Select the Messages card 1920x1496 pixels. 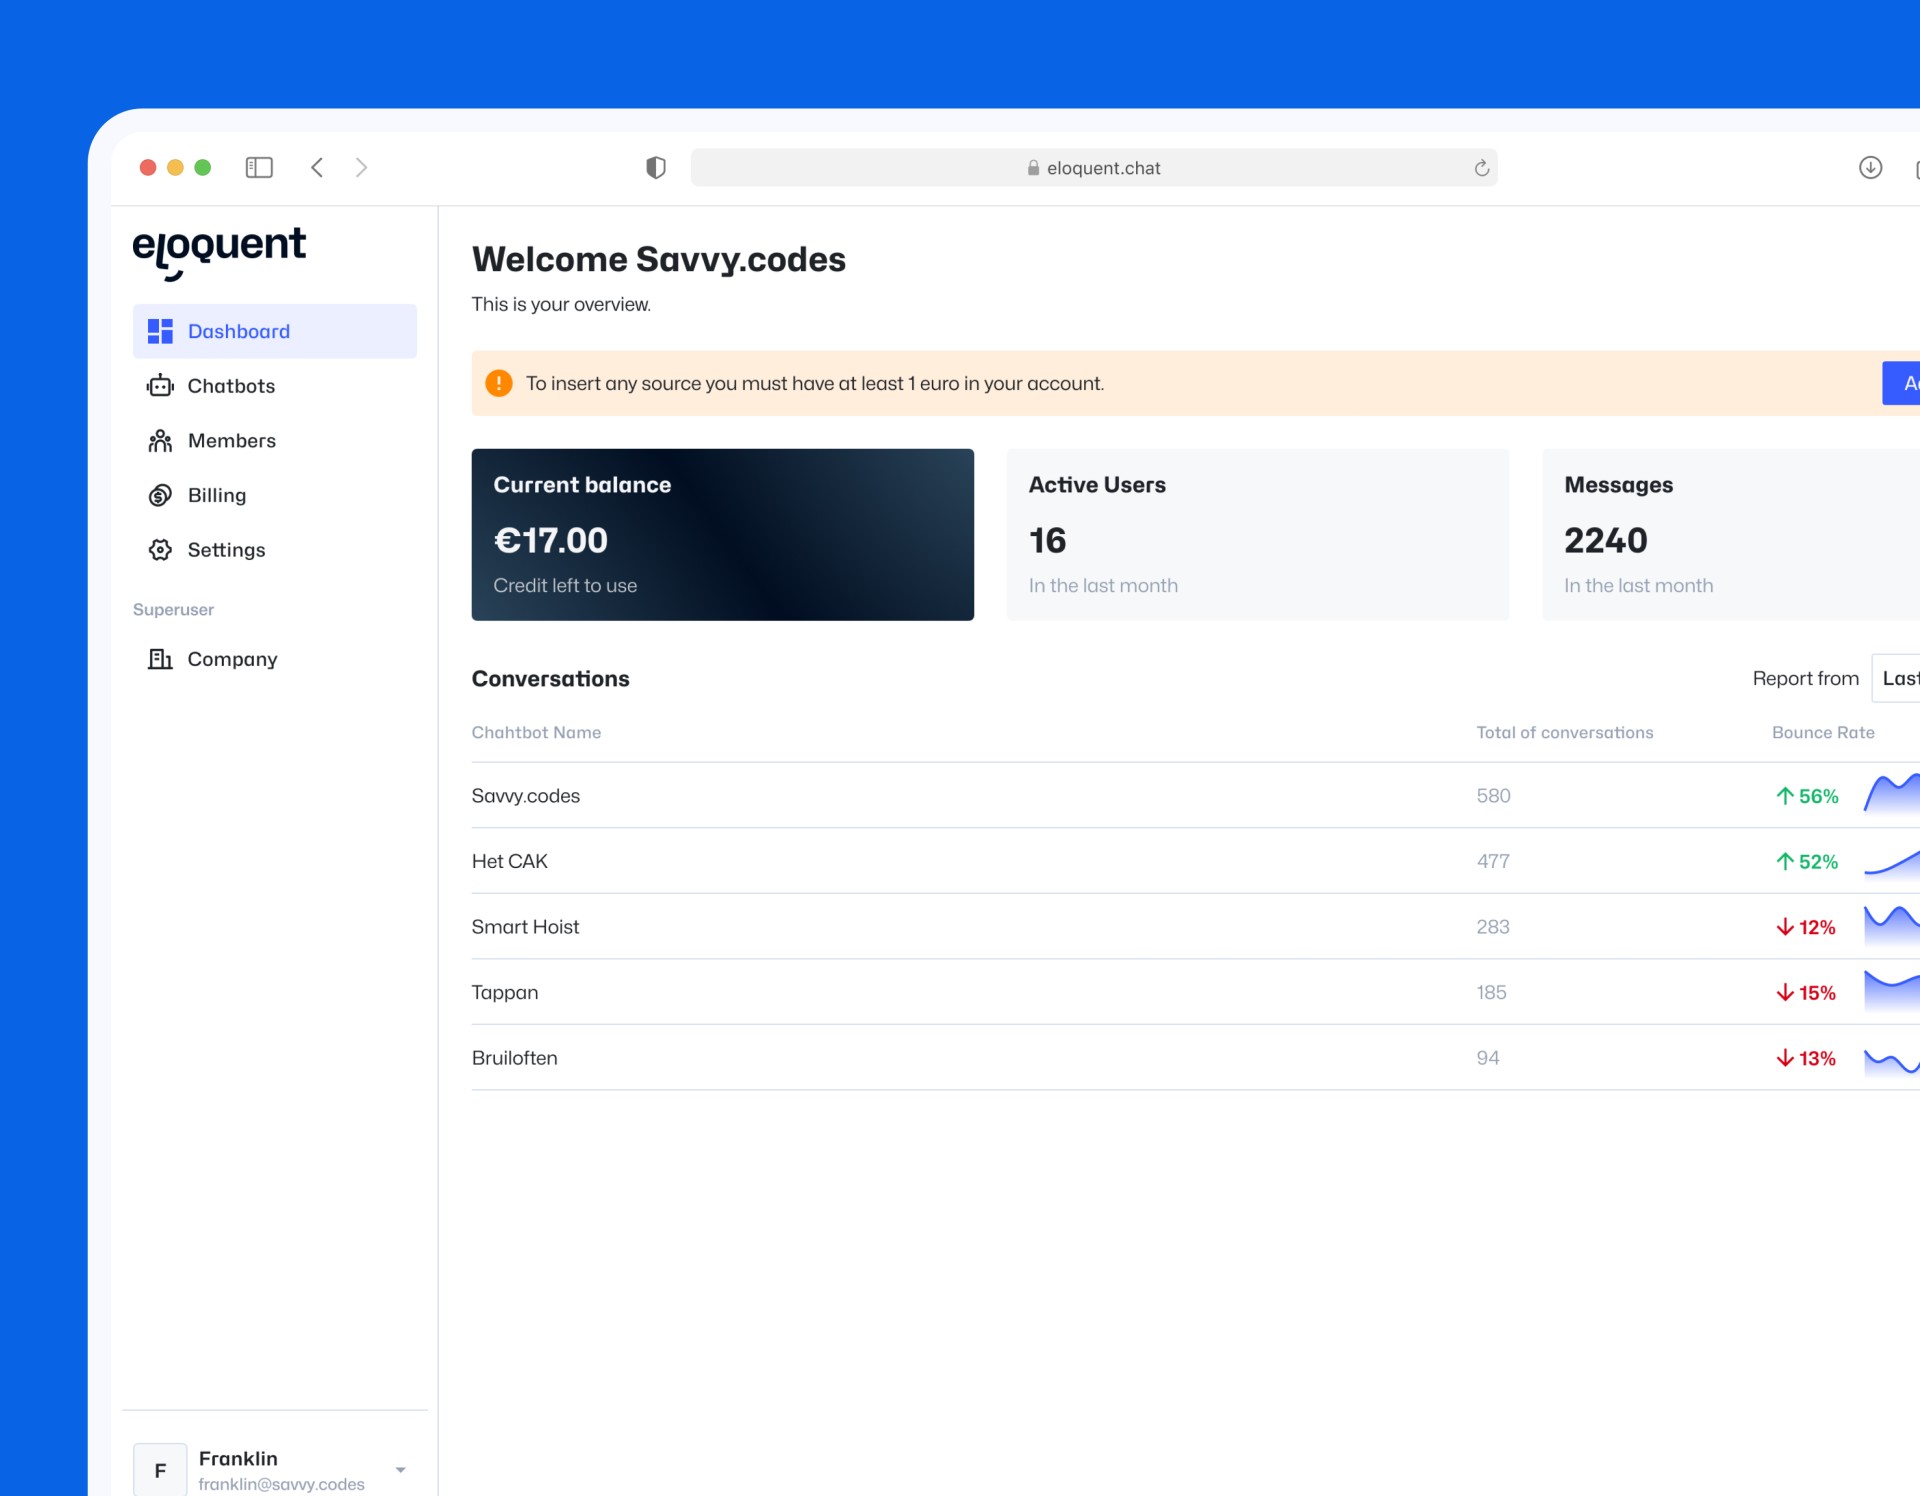click(1731, 534)
